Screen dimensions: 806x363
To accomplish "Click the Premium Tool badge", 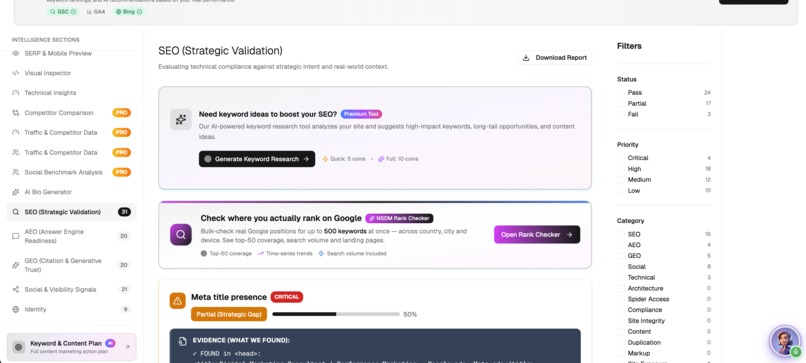I will coord(361,114).
